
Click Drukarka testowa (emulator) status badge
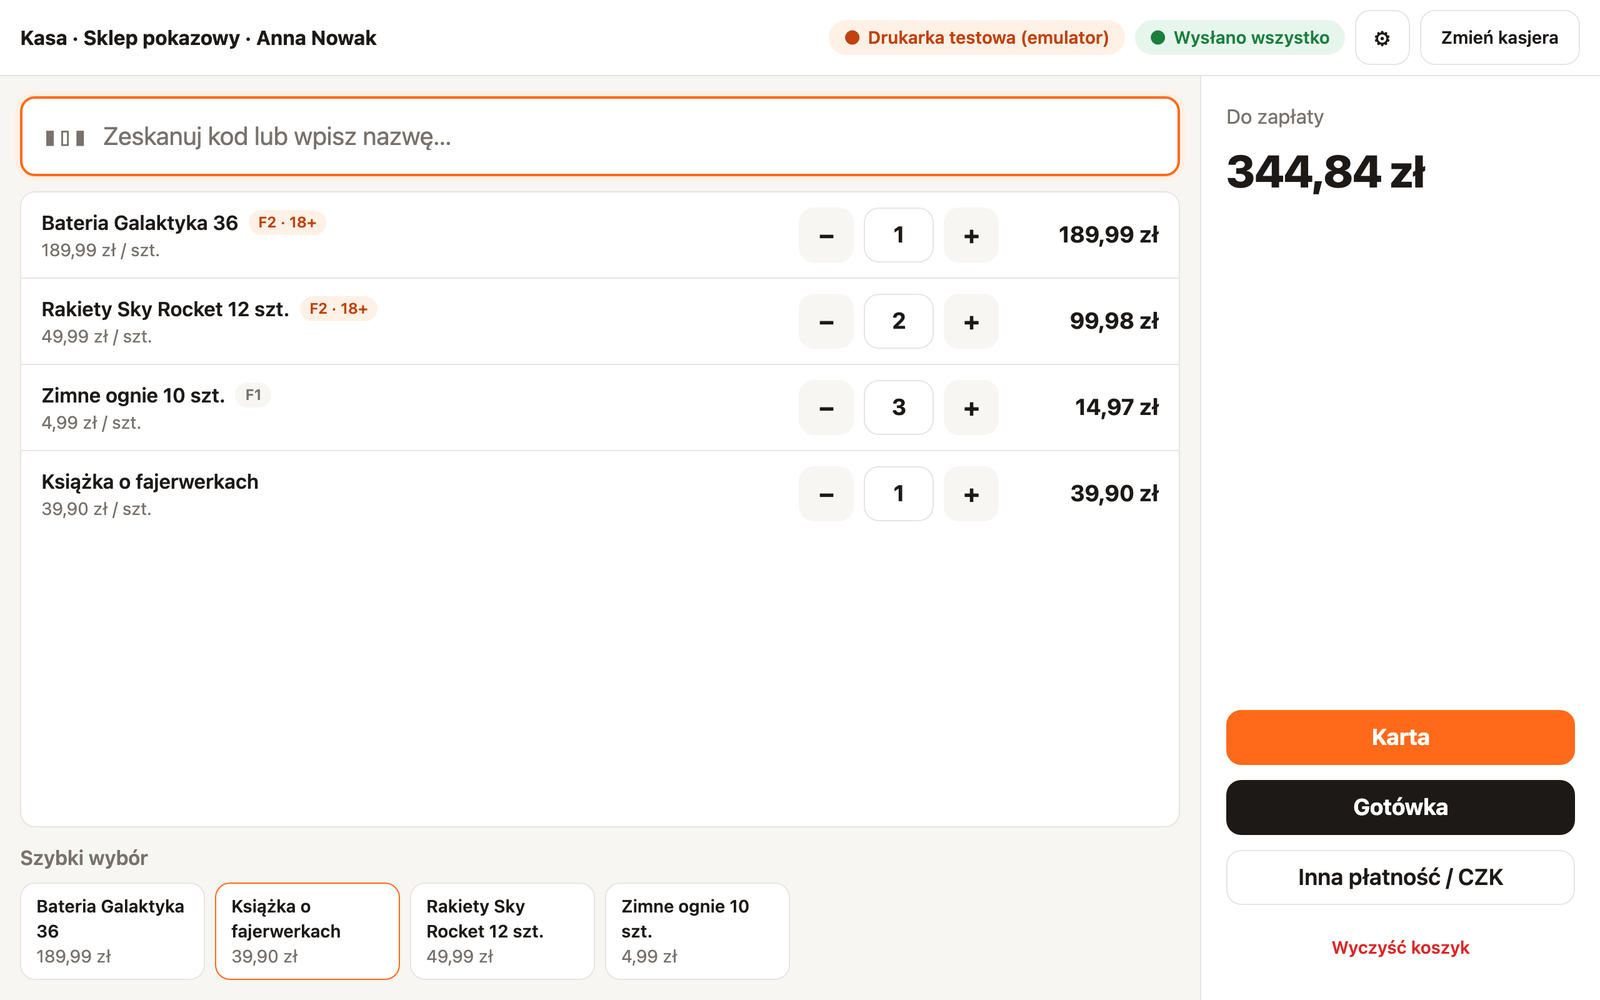[x=977, y=38]
